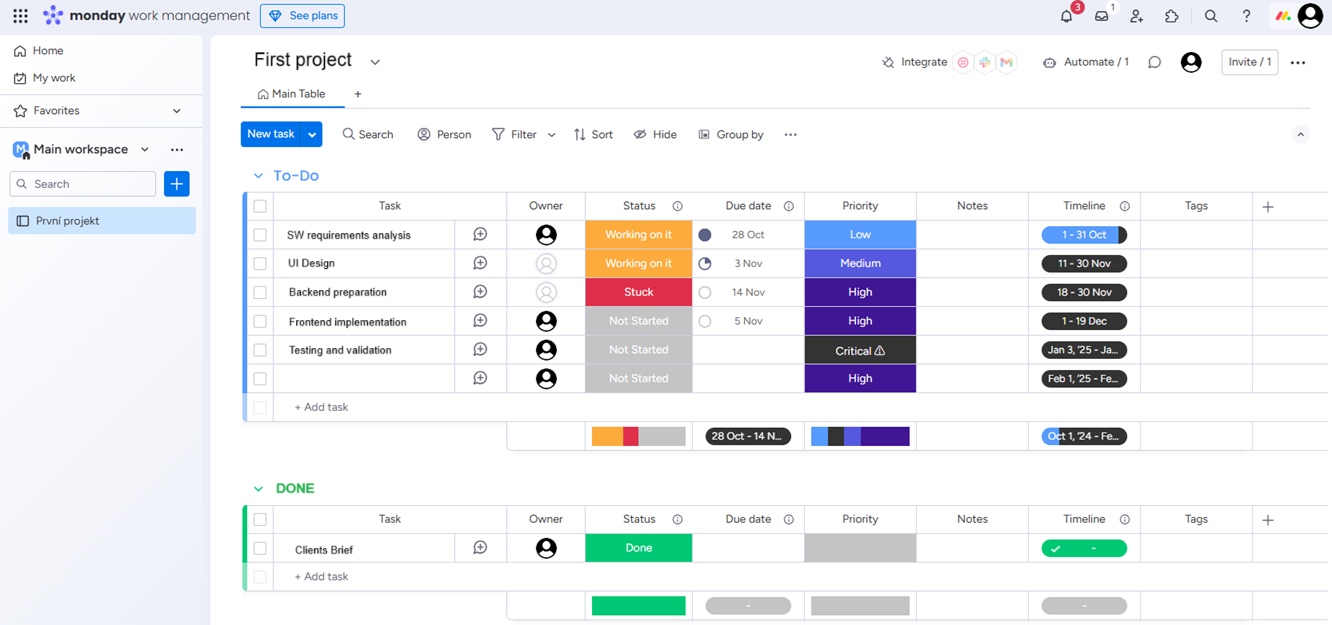Open the New task dropdown arrow
The image size is (1332, 625).
[312, 134]
